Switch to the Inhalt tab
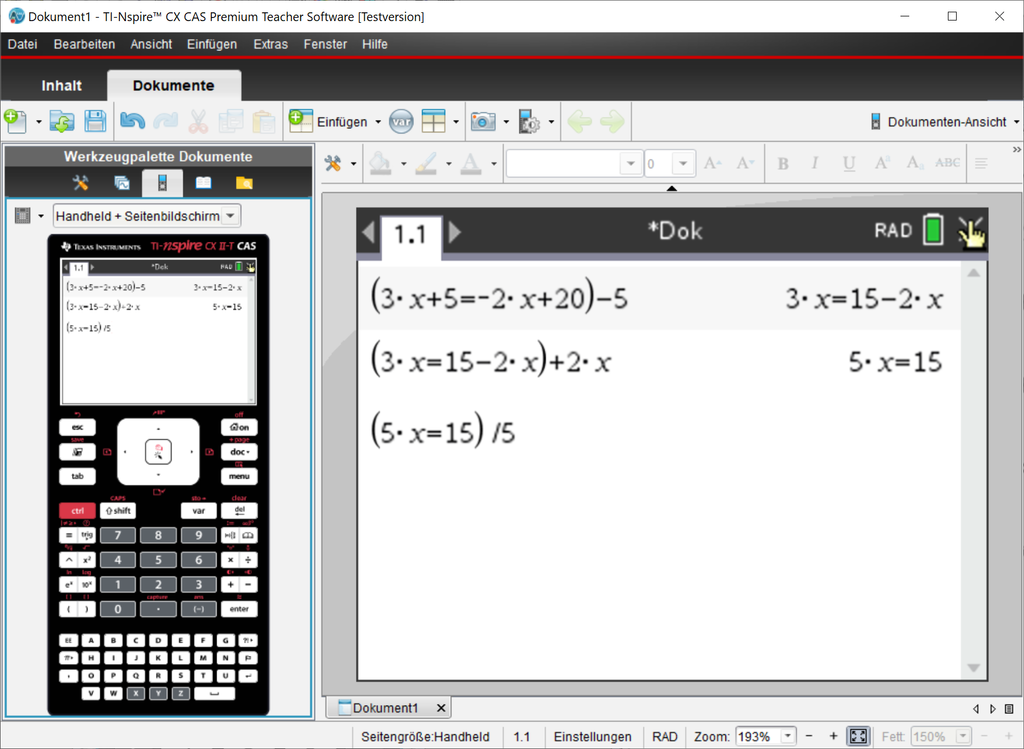 pos(61,86)
